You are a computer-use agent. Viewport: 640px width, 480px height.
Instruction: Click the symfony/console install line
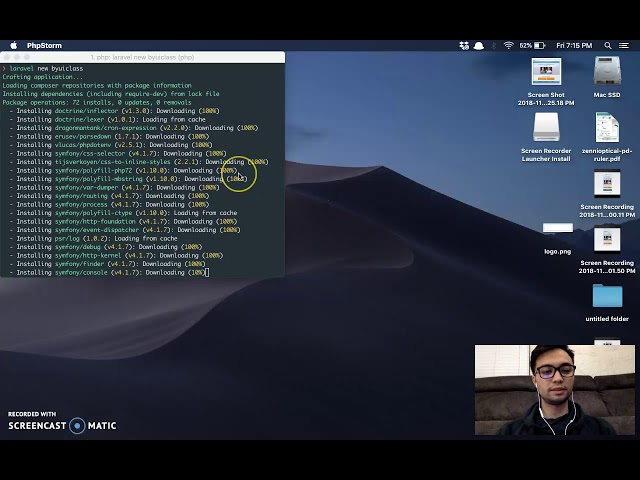click(x=109, y=273)
